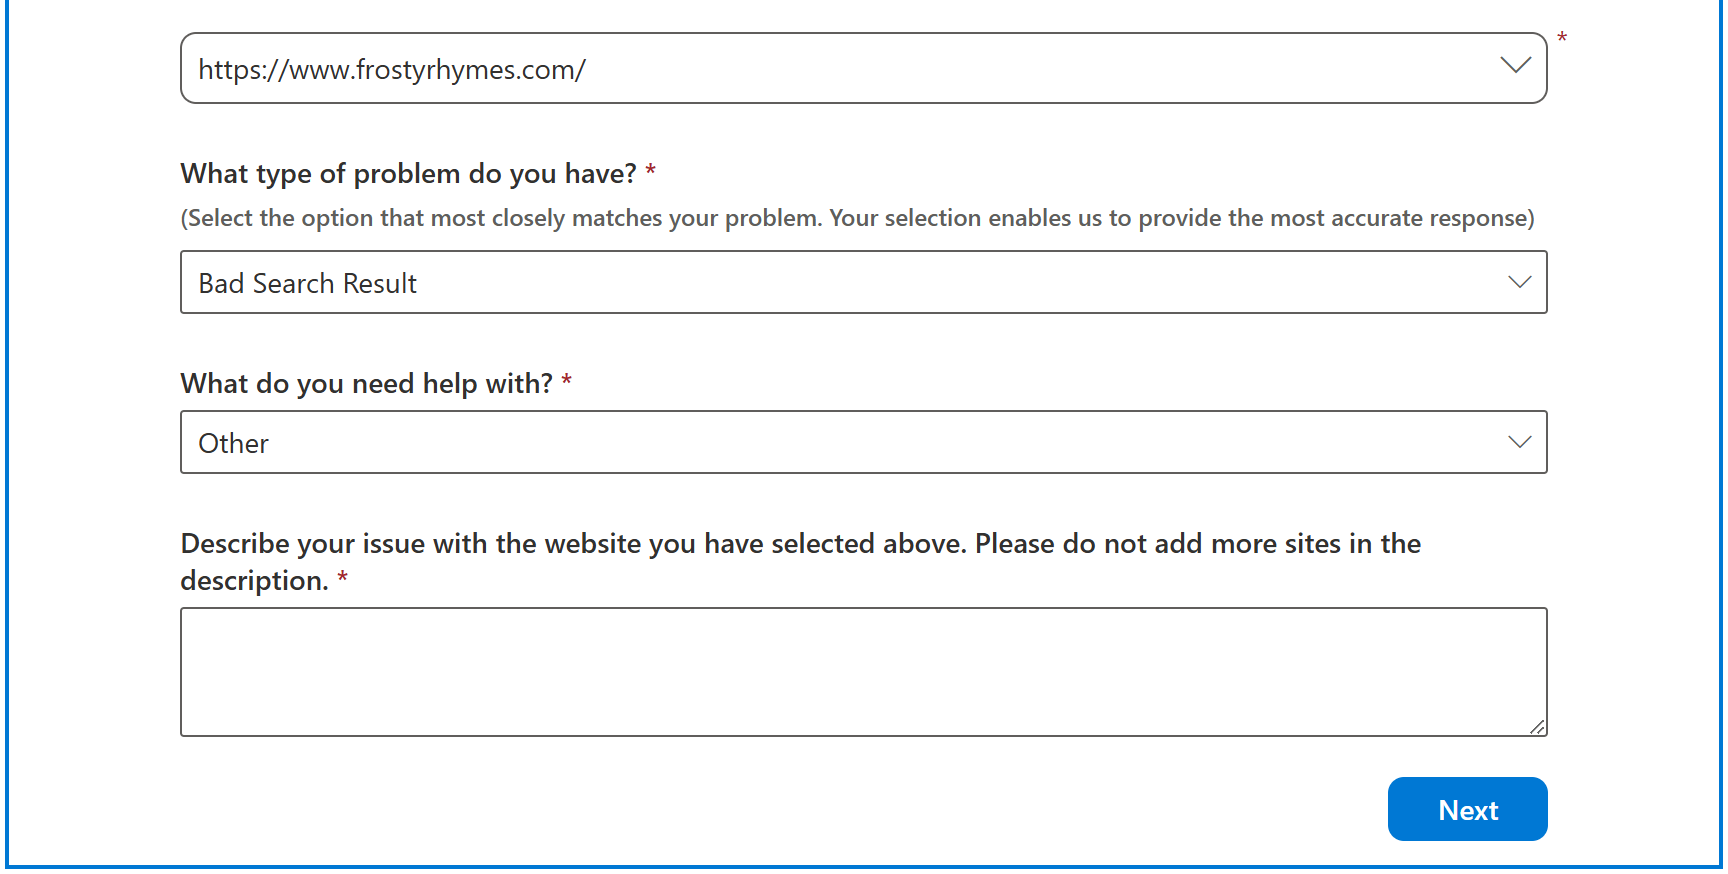Click the Next button

(1466, 809)
